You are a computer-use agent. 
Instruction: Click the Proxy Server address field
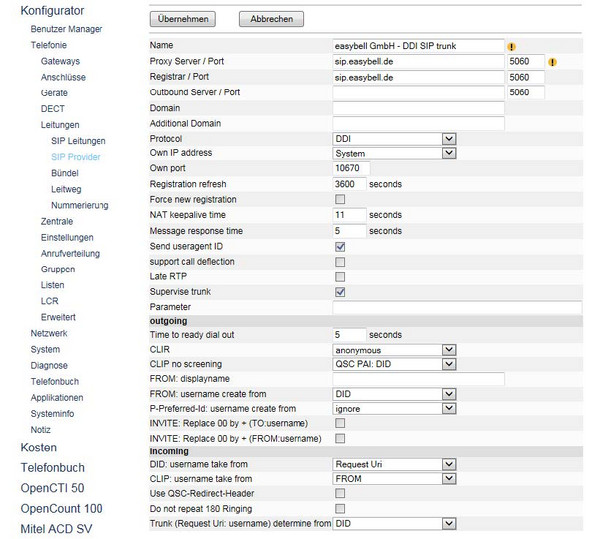tap(418, 62)
